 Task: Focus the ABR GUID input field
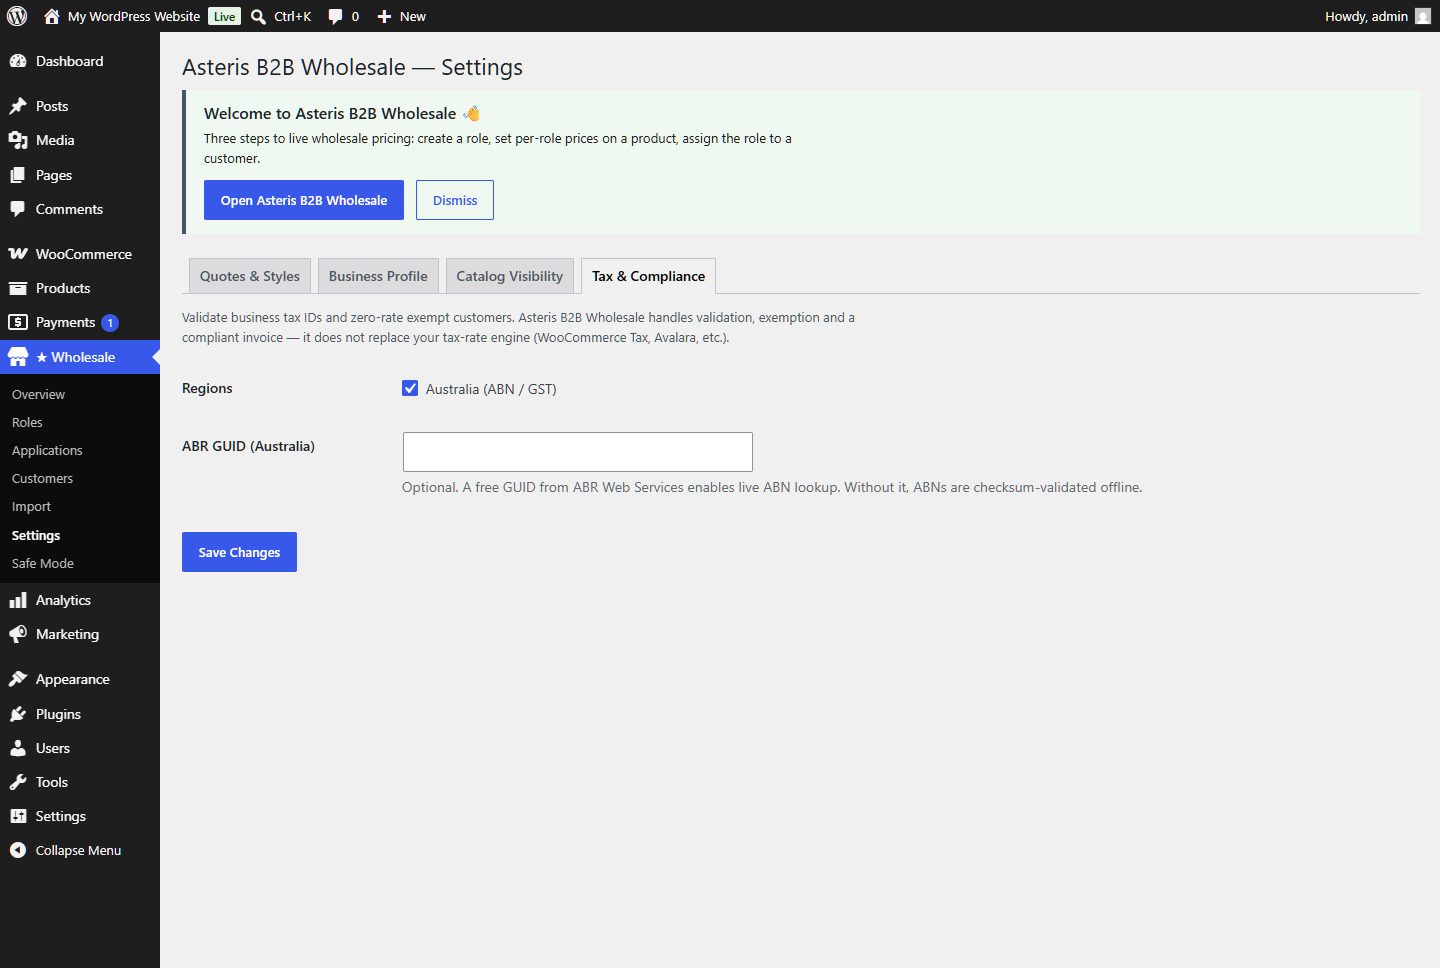coord(578,452)
